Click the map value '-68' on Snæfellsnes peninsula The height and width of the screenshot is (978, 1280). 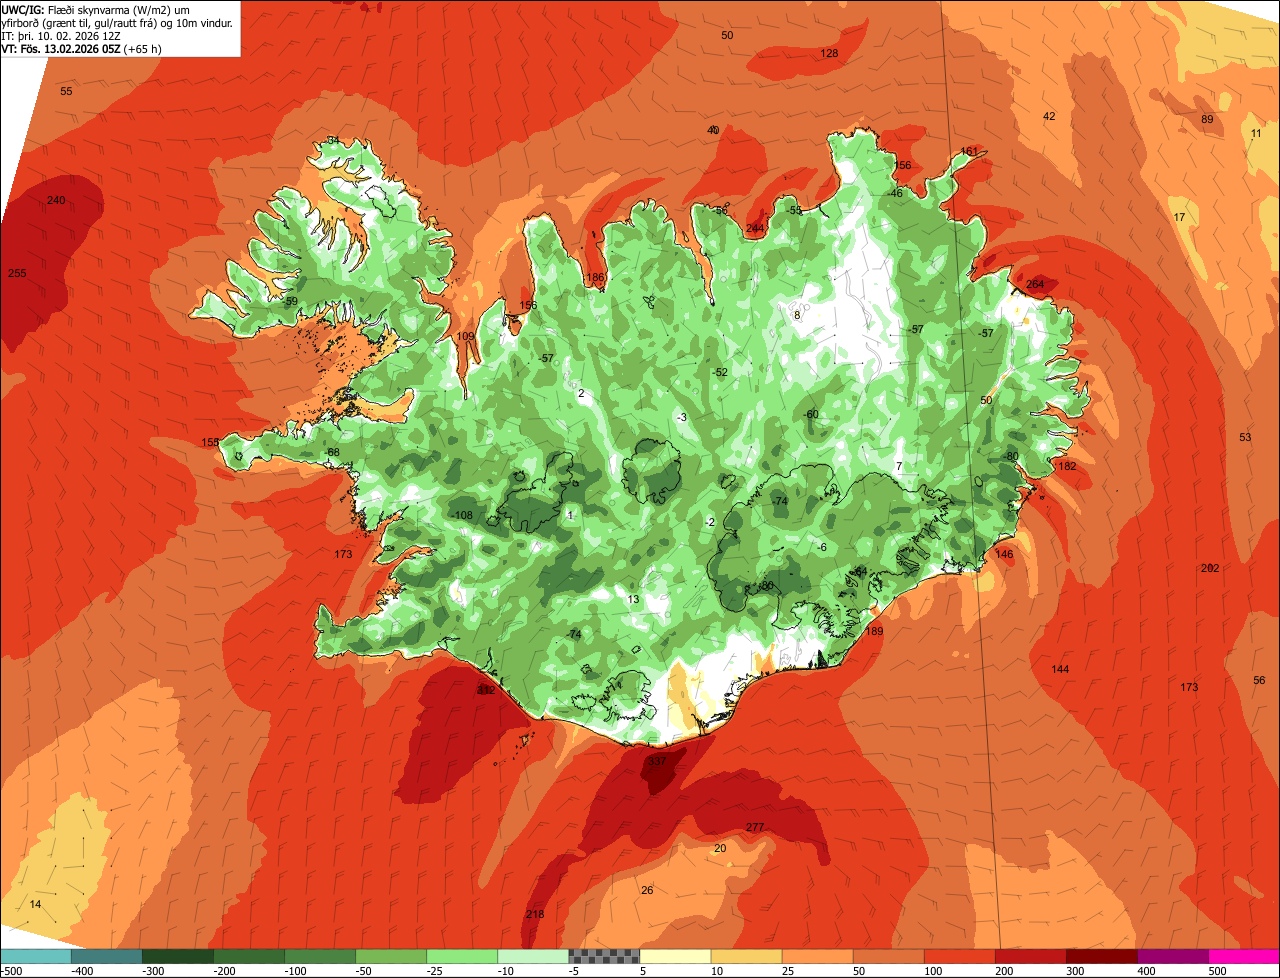332,452
